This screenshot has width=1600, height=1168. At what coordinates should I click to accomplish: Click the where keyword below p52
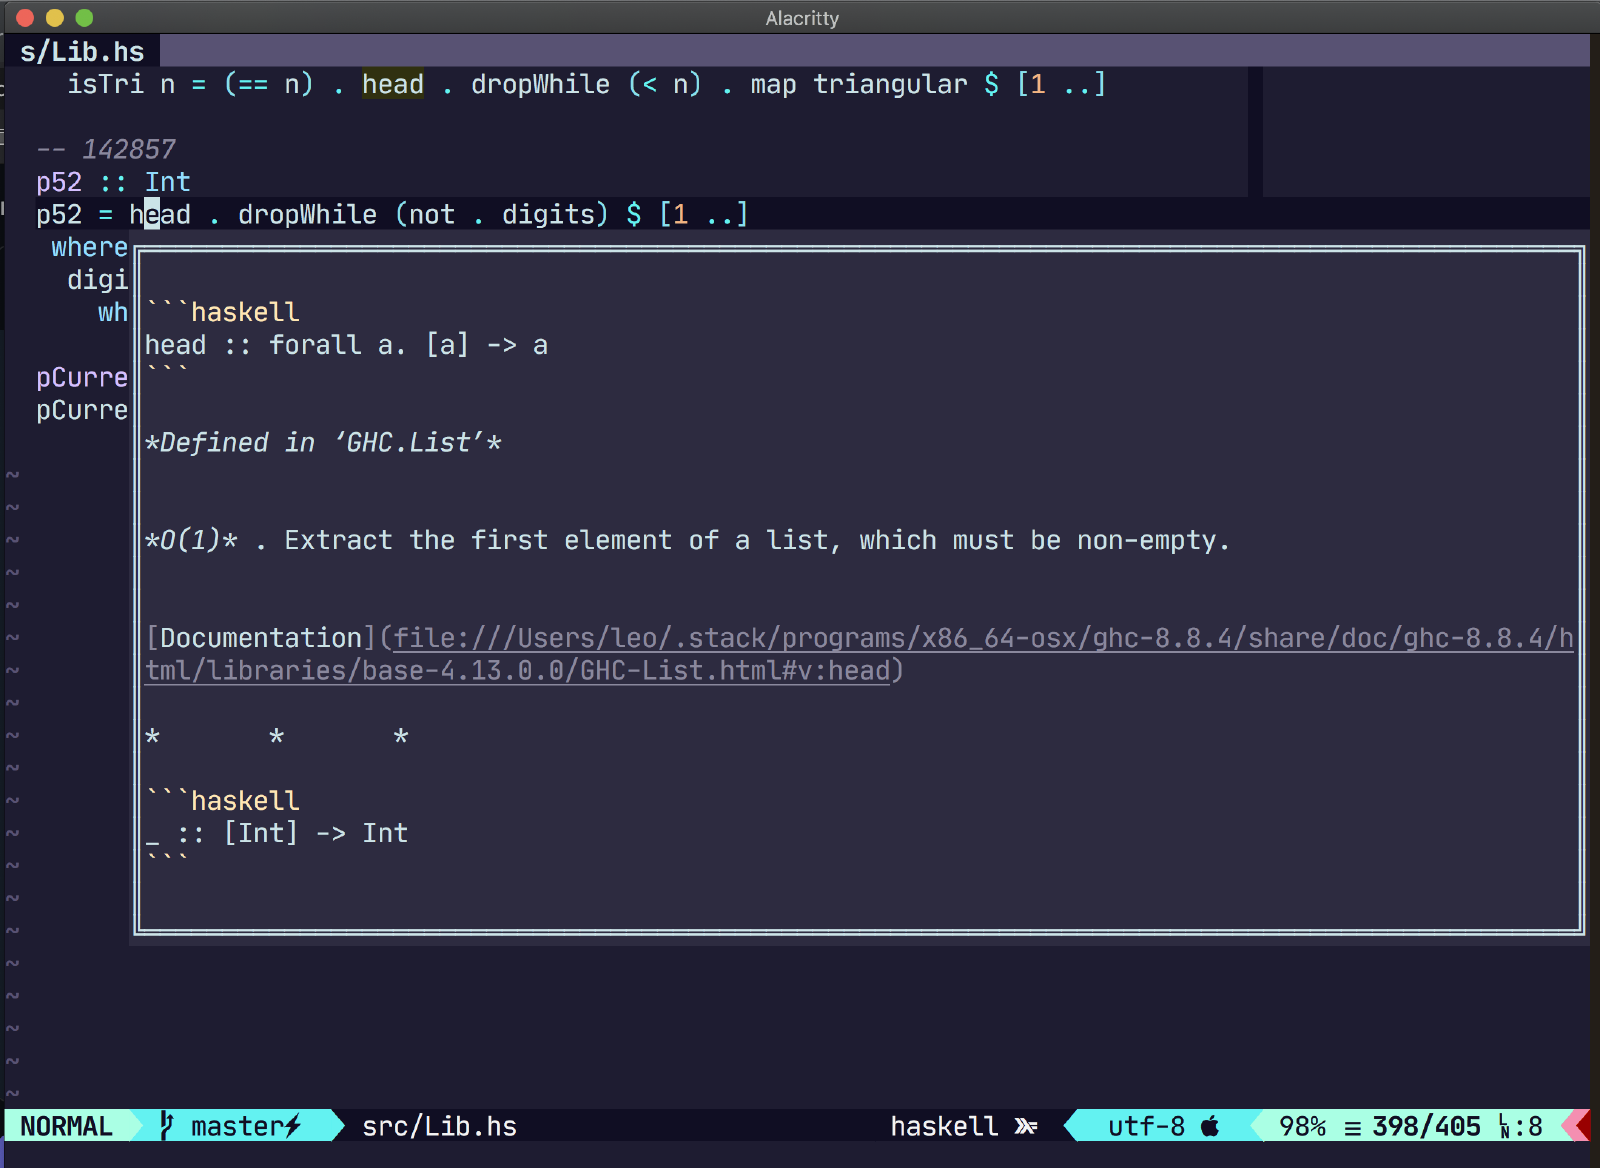pos(90,247)
